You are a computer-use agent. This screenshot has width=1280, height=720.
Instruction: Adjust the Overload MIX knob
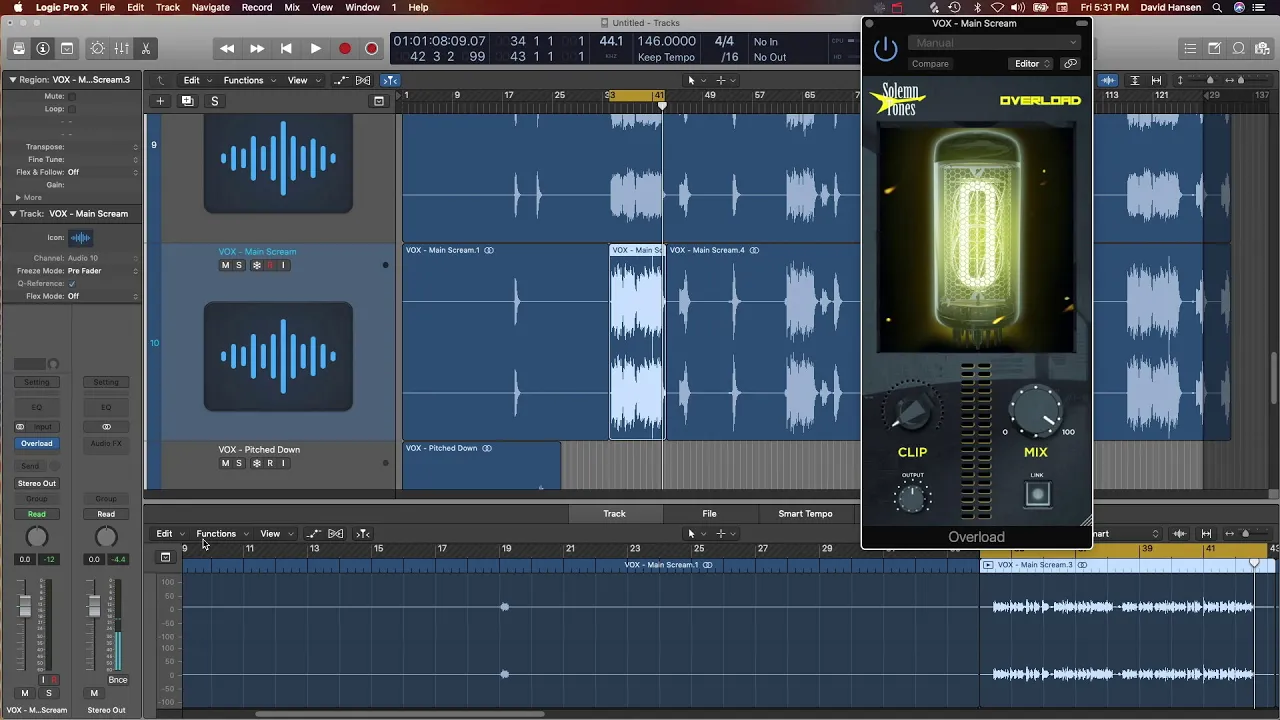(1036, 411)
